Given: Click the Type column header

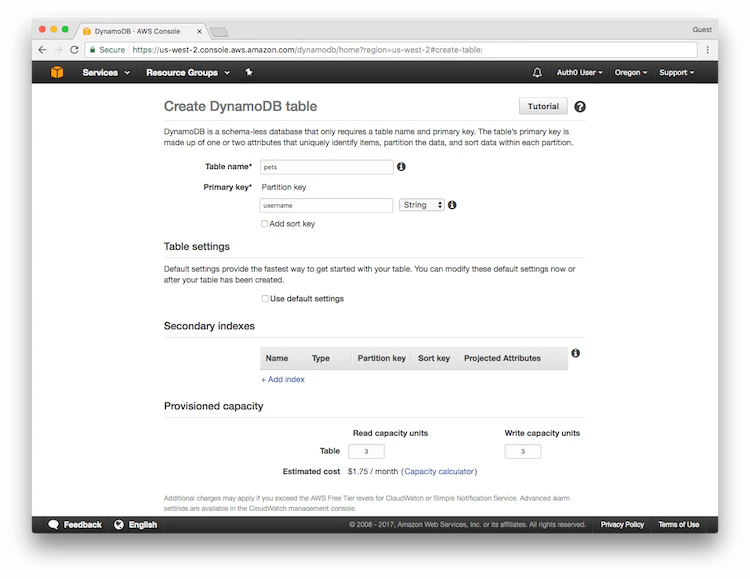Looking at the screenshot, I should click(x=320, y=358).
